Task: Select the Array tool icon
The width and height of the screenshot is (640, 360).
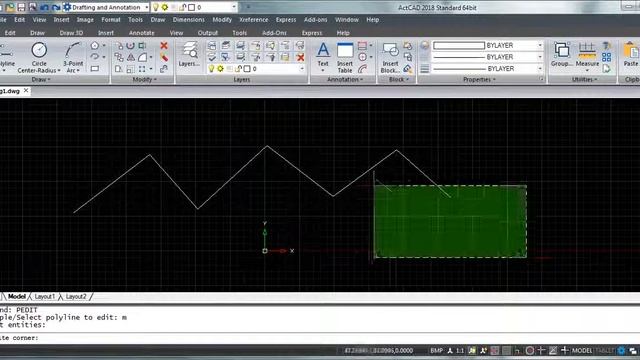Action: 142,69
